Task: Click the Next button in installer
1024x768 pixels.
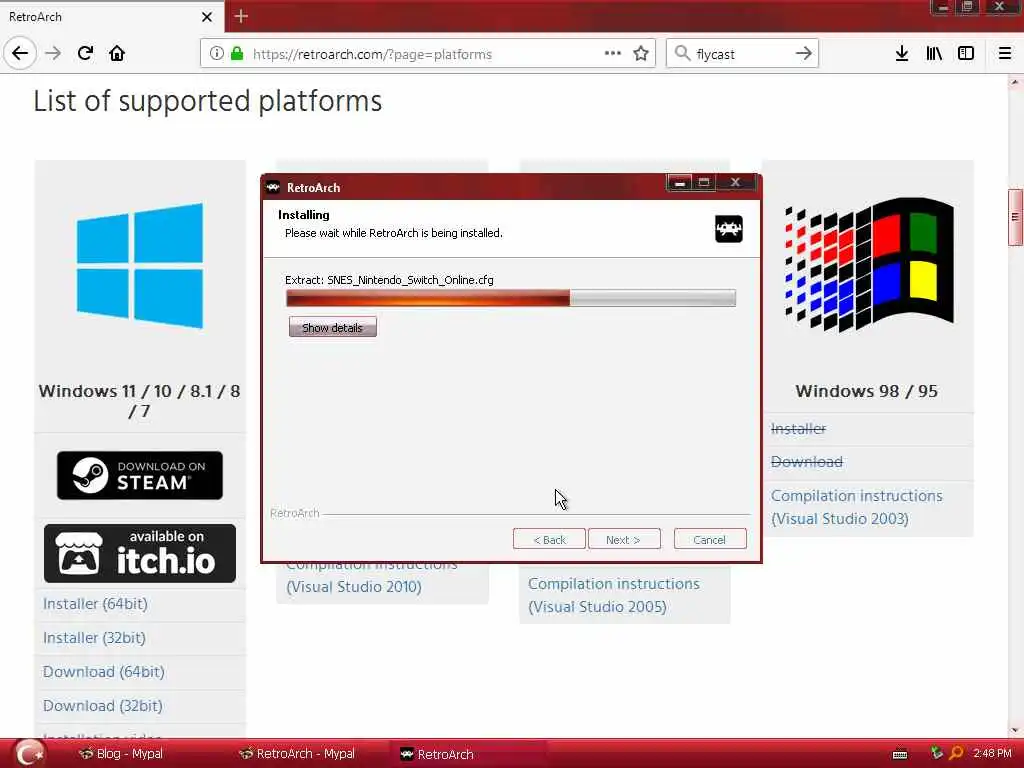Action: tap(624, 539)
